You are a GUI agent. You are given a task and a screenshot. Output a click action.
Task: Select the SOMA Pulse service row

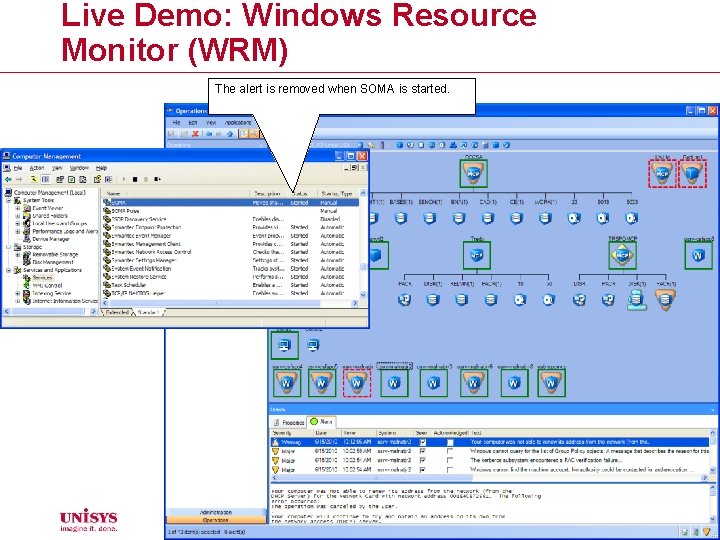click(230, 211)
